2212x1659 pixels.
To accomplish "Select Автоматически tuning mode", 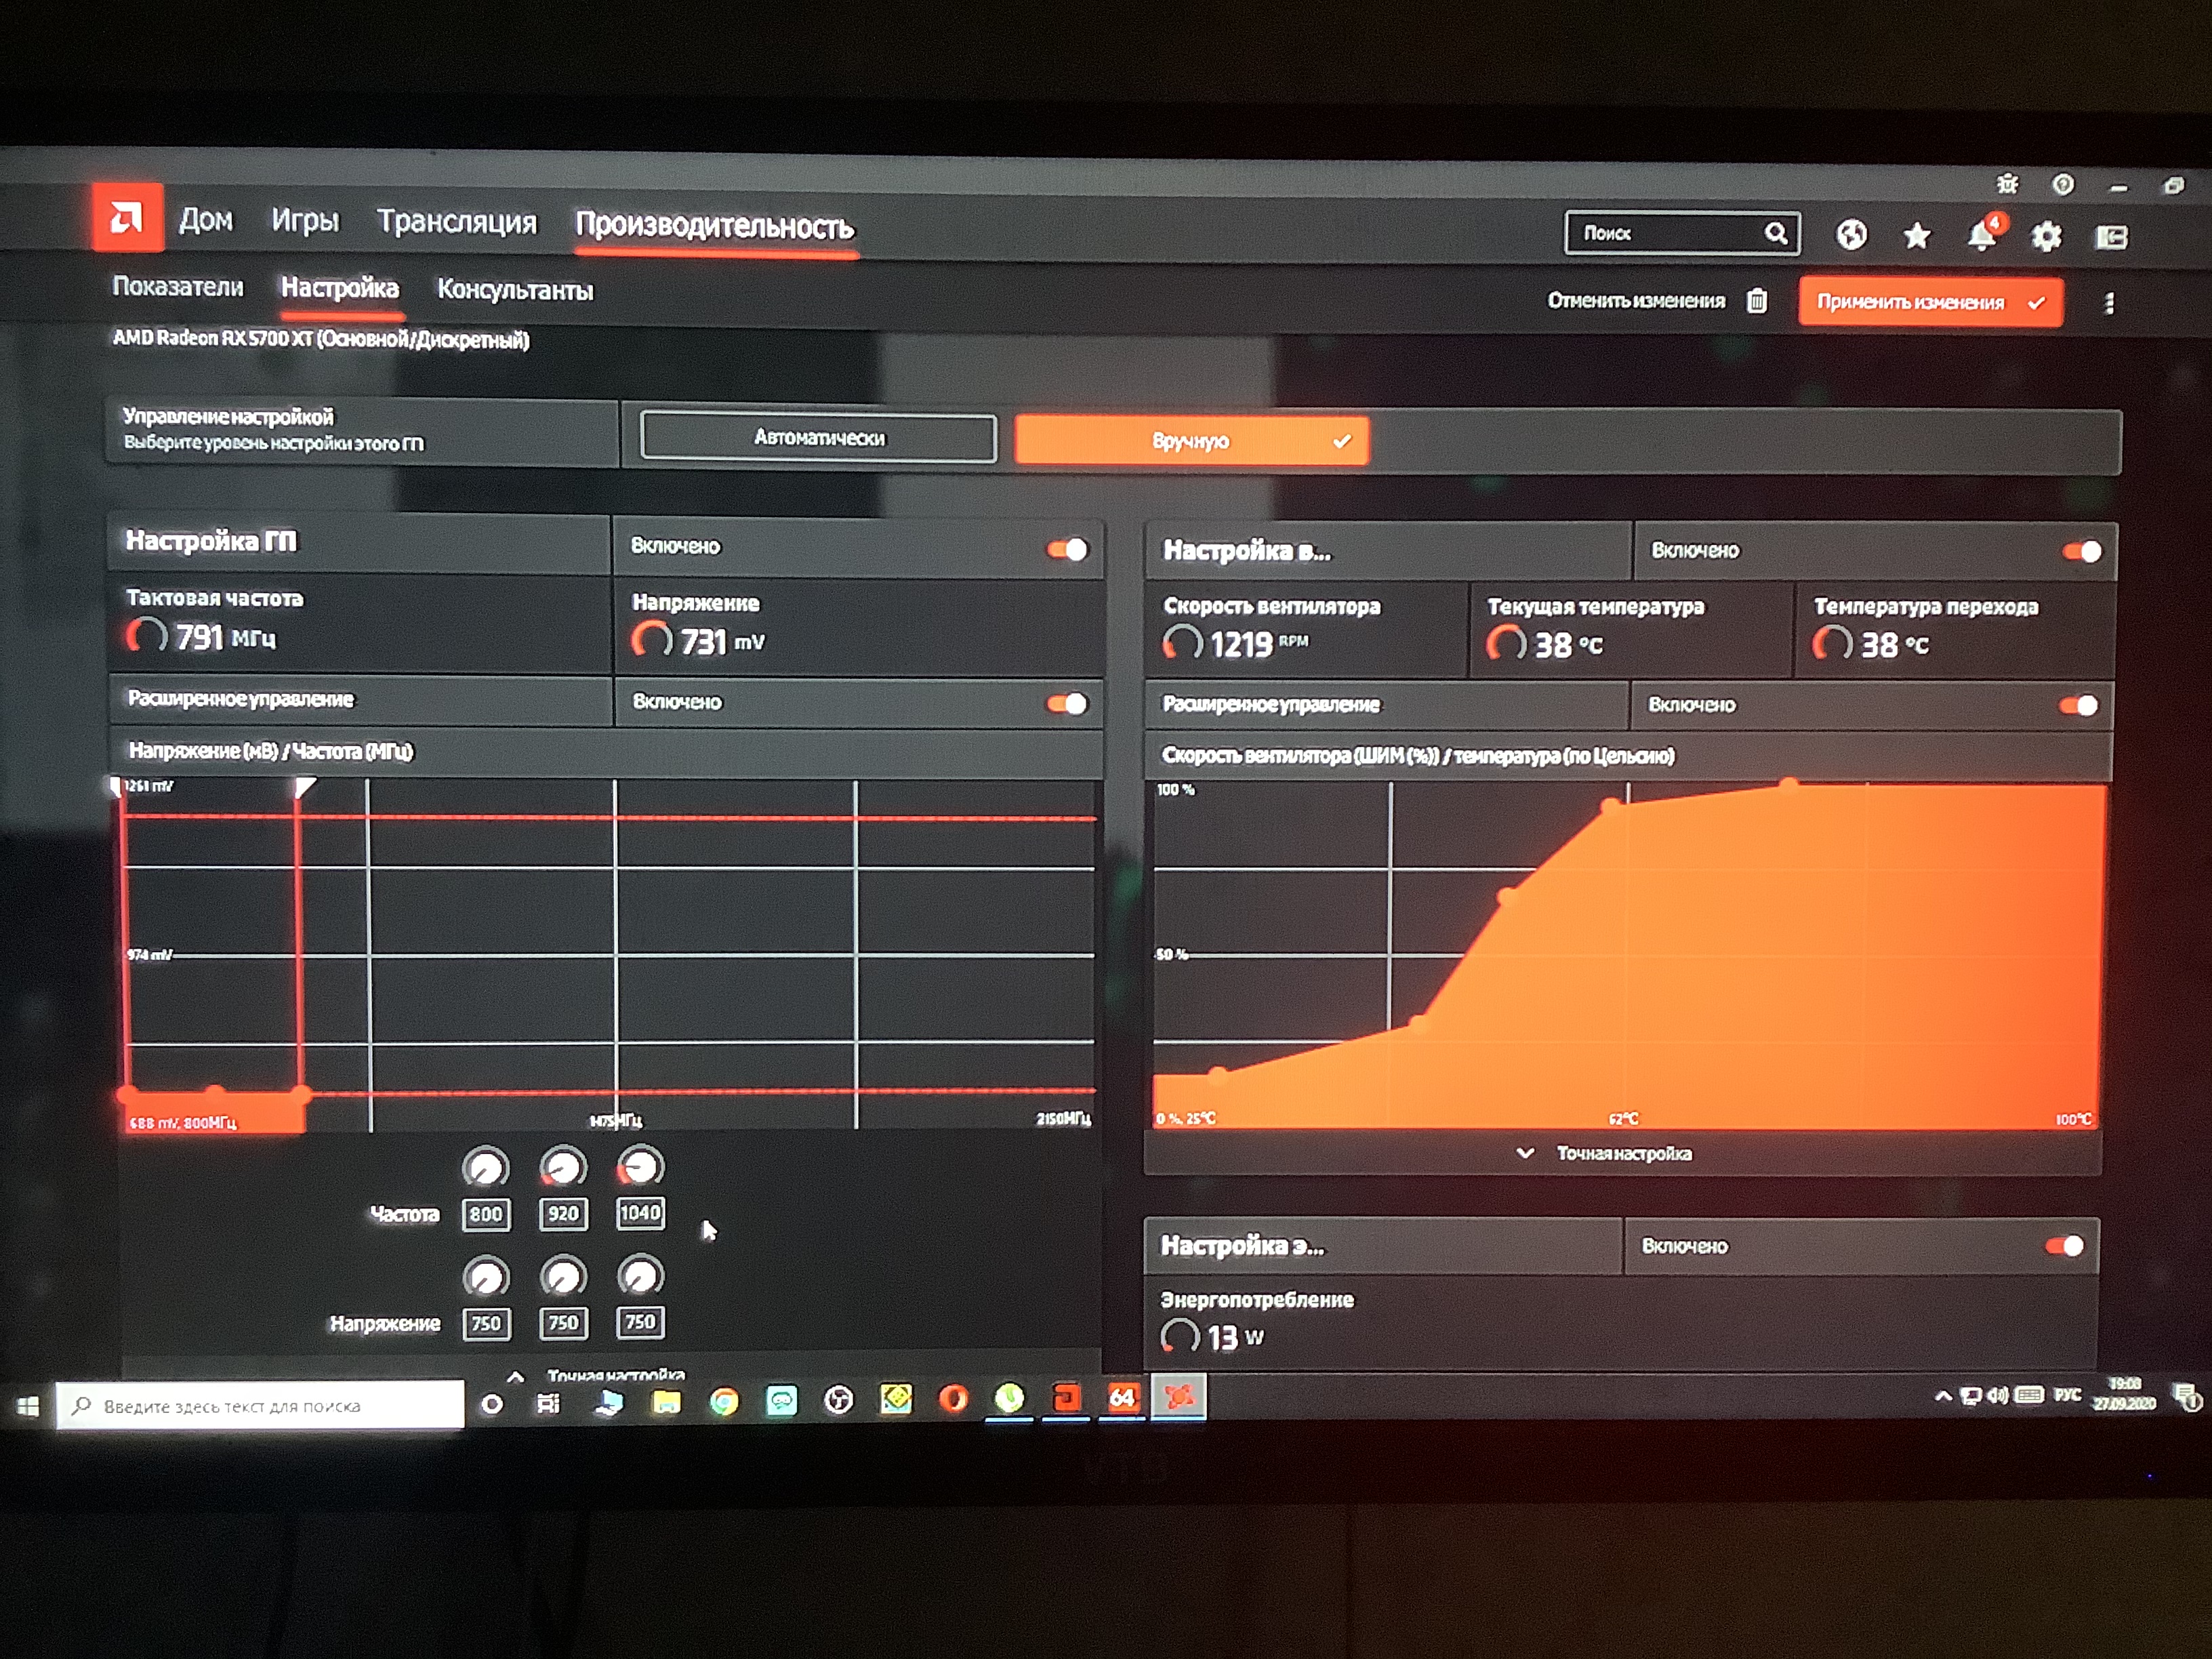I will pos(818,438).
